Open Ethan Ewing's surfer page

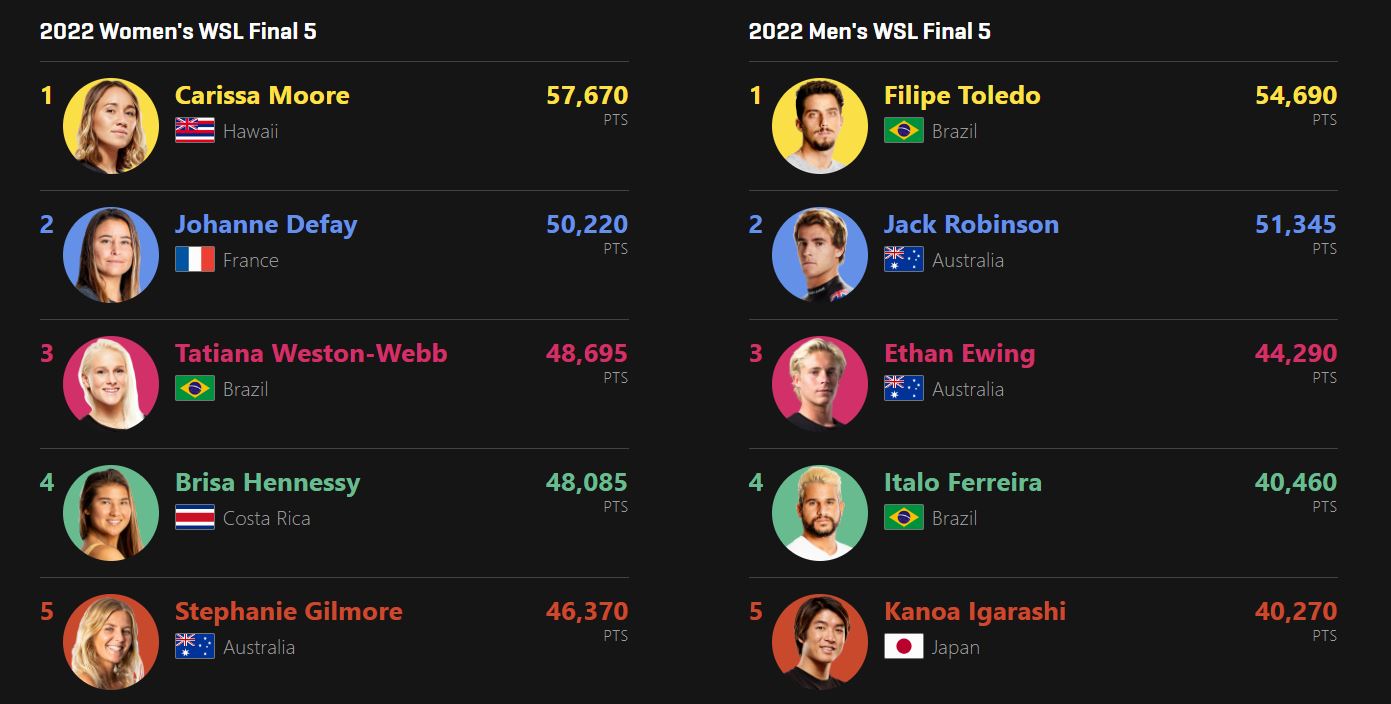click(x=959, y=354)
